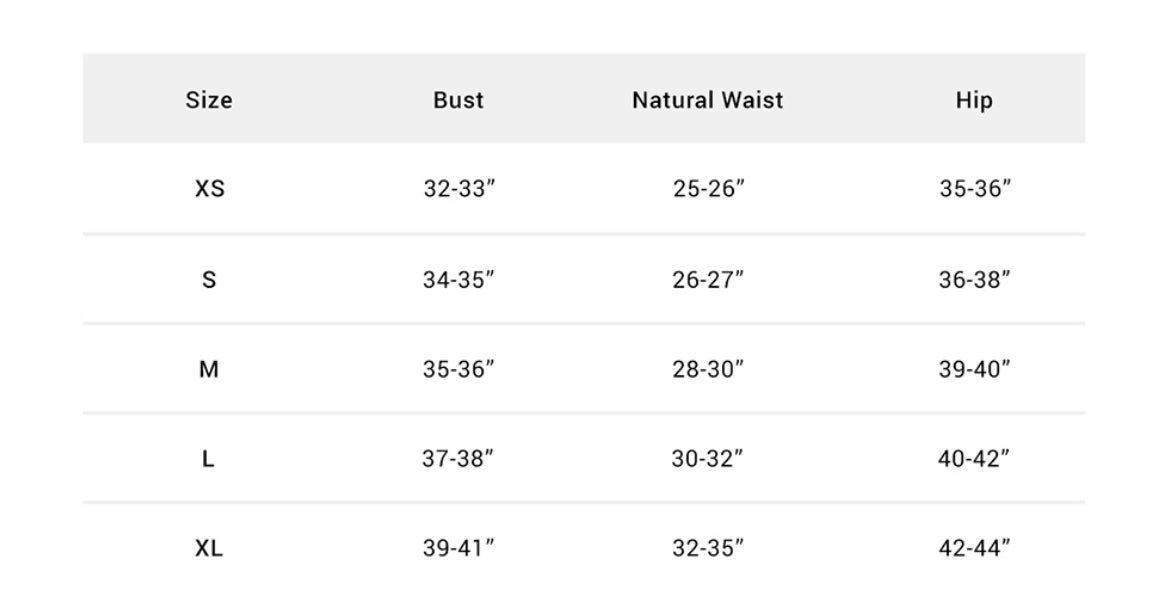Click the S hip value 36-38"
This screenshot has width=1170, height=600.
coord(975,280)
